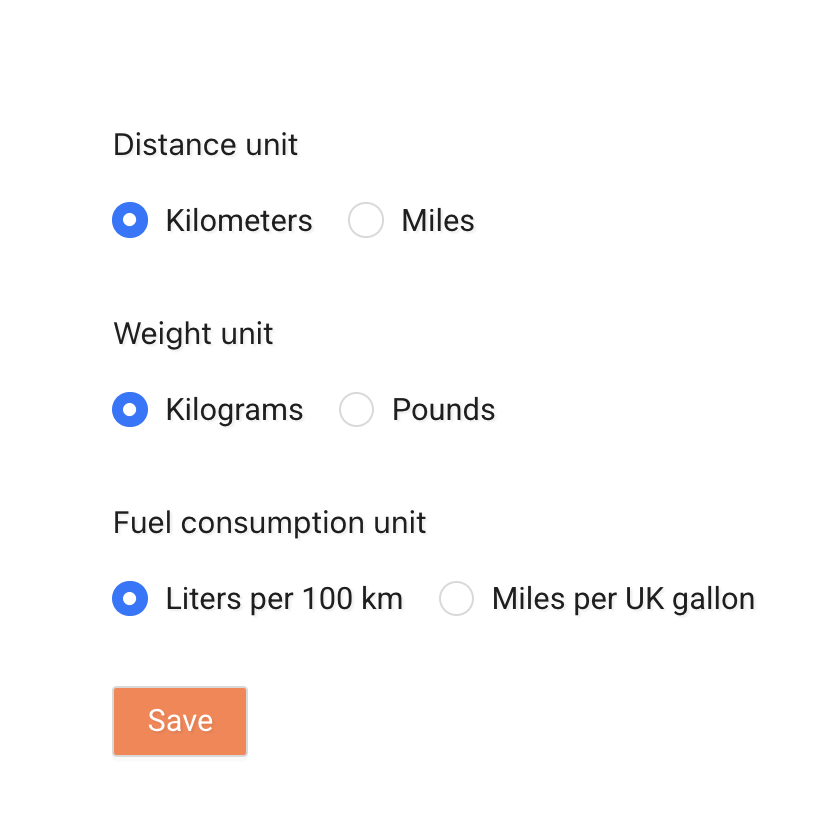Viewport: 830px width, 830px height.
Task: Choose Liters per 100 km option
Action: point(130,598)
